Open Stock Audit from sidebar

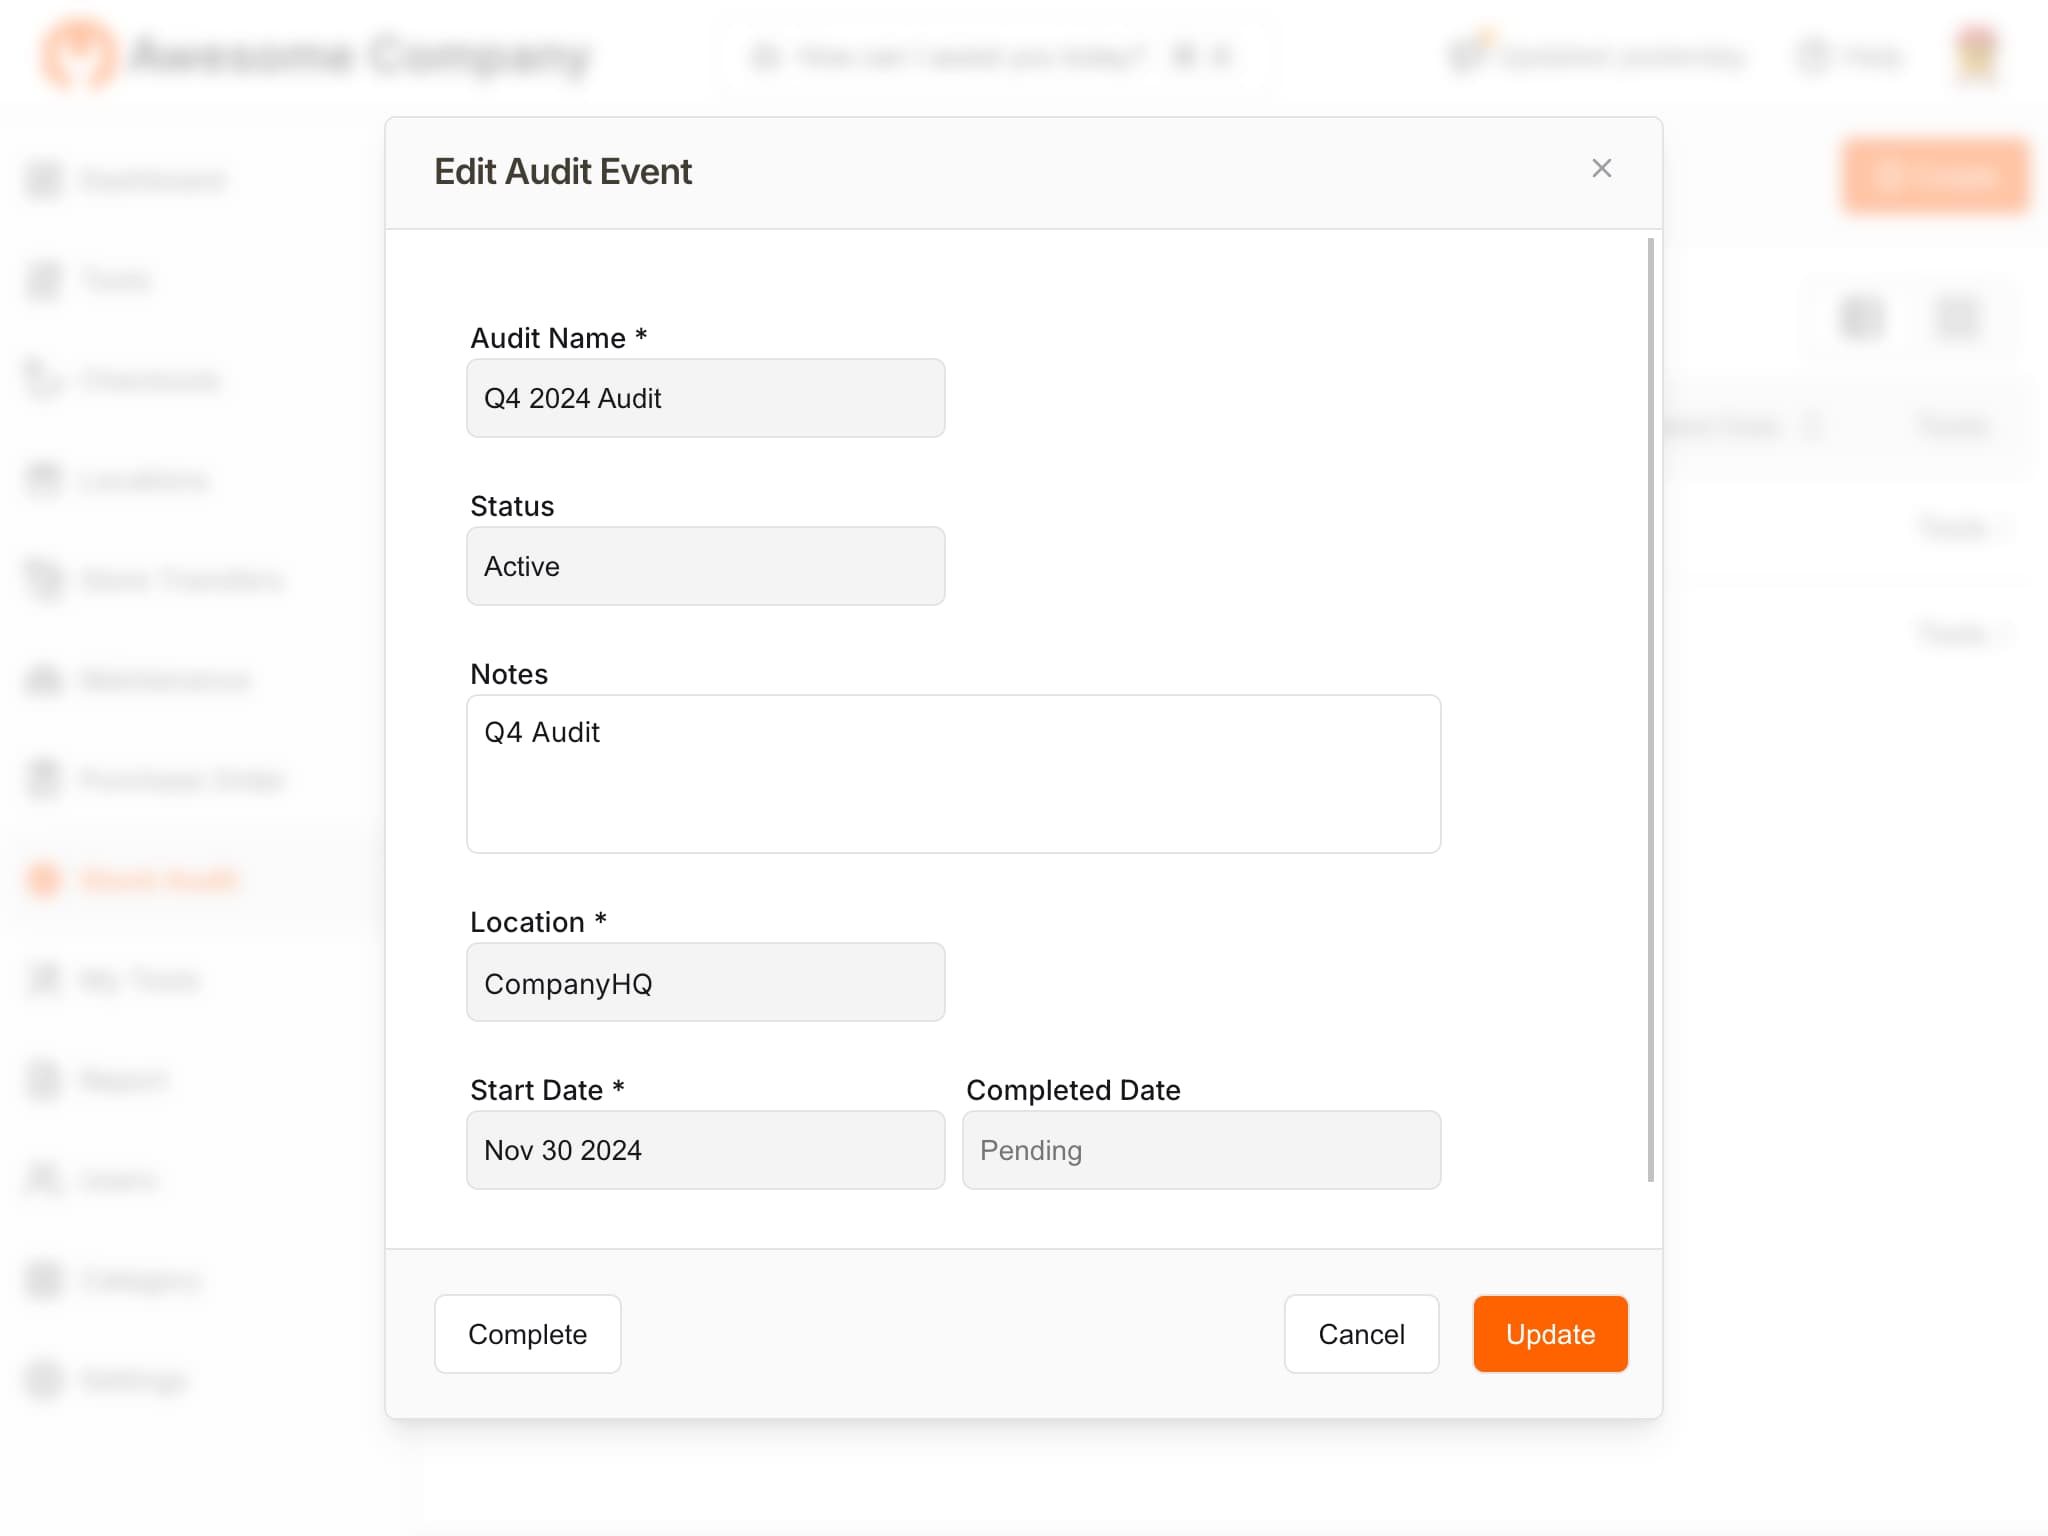[158, 879]
